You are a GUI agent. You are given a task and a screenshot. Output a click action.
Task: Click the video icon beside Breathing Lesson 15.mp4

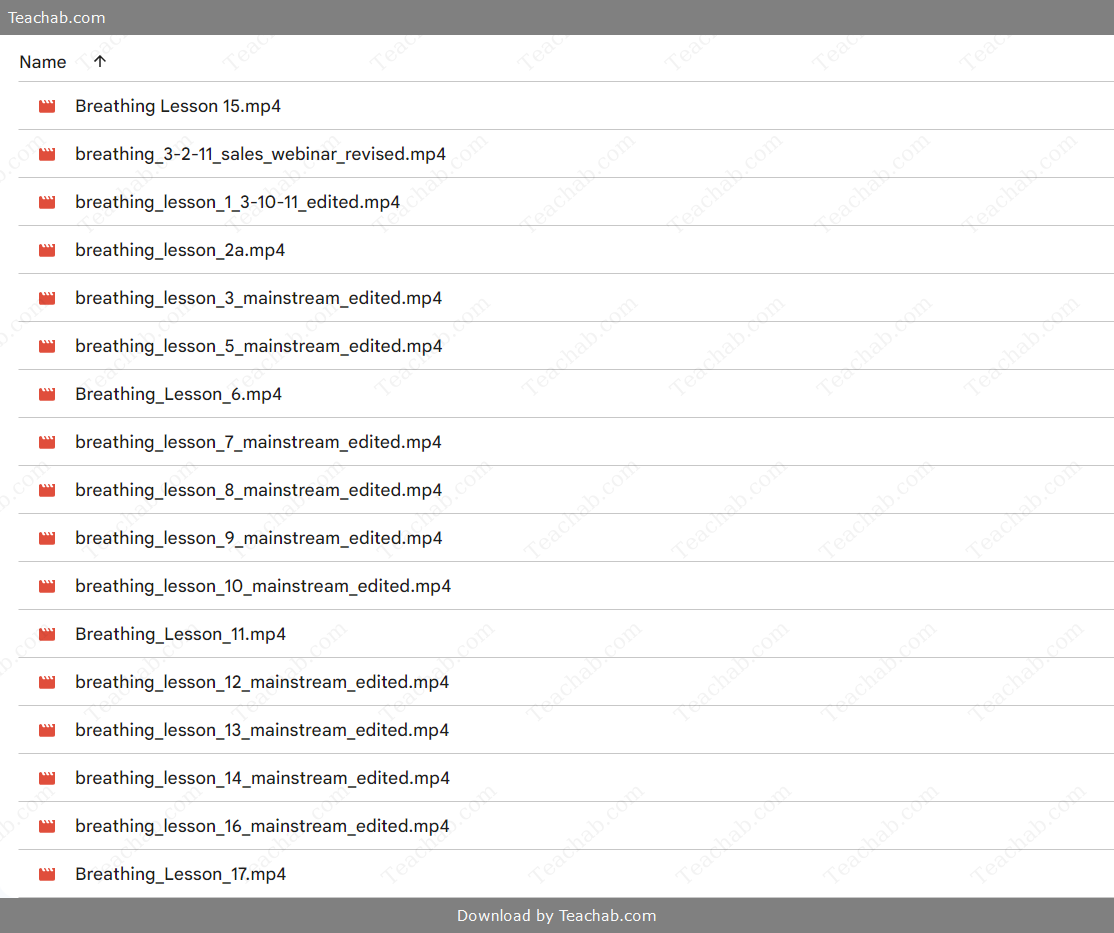[x=47, y=106]
